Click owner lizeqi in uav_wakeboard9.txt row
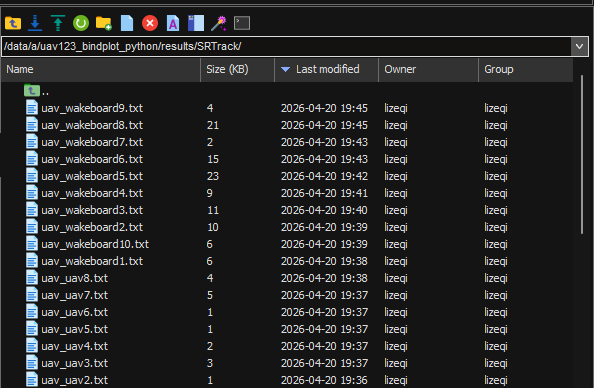Image resolution: width=594 pixels, height=388 pixels. tap(396, 108)
